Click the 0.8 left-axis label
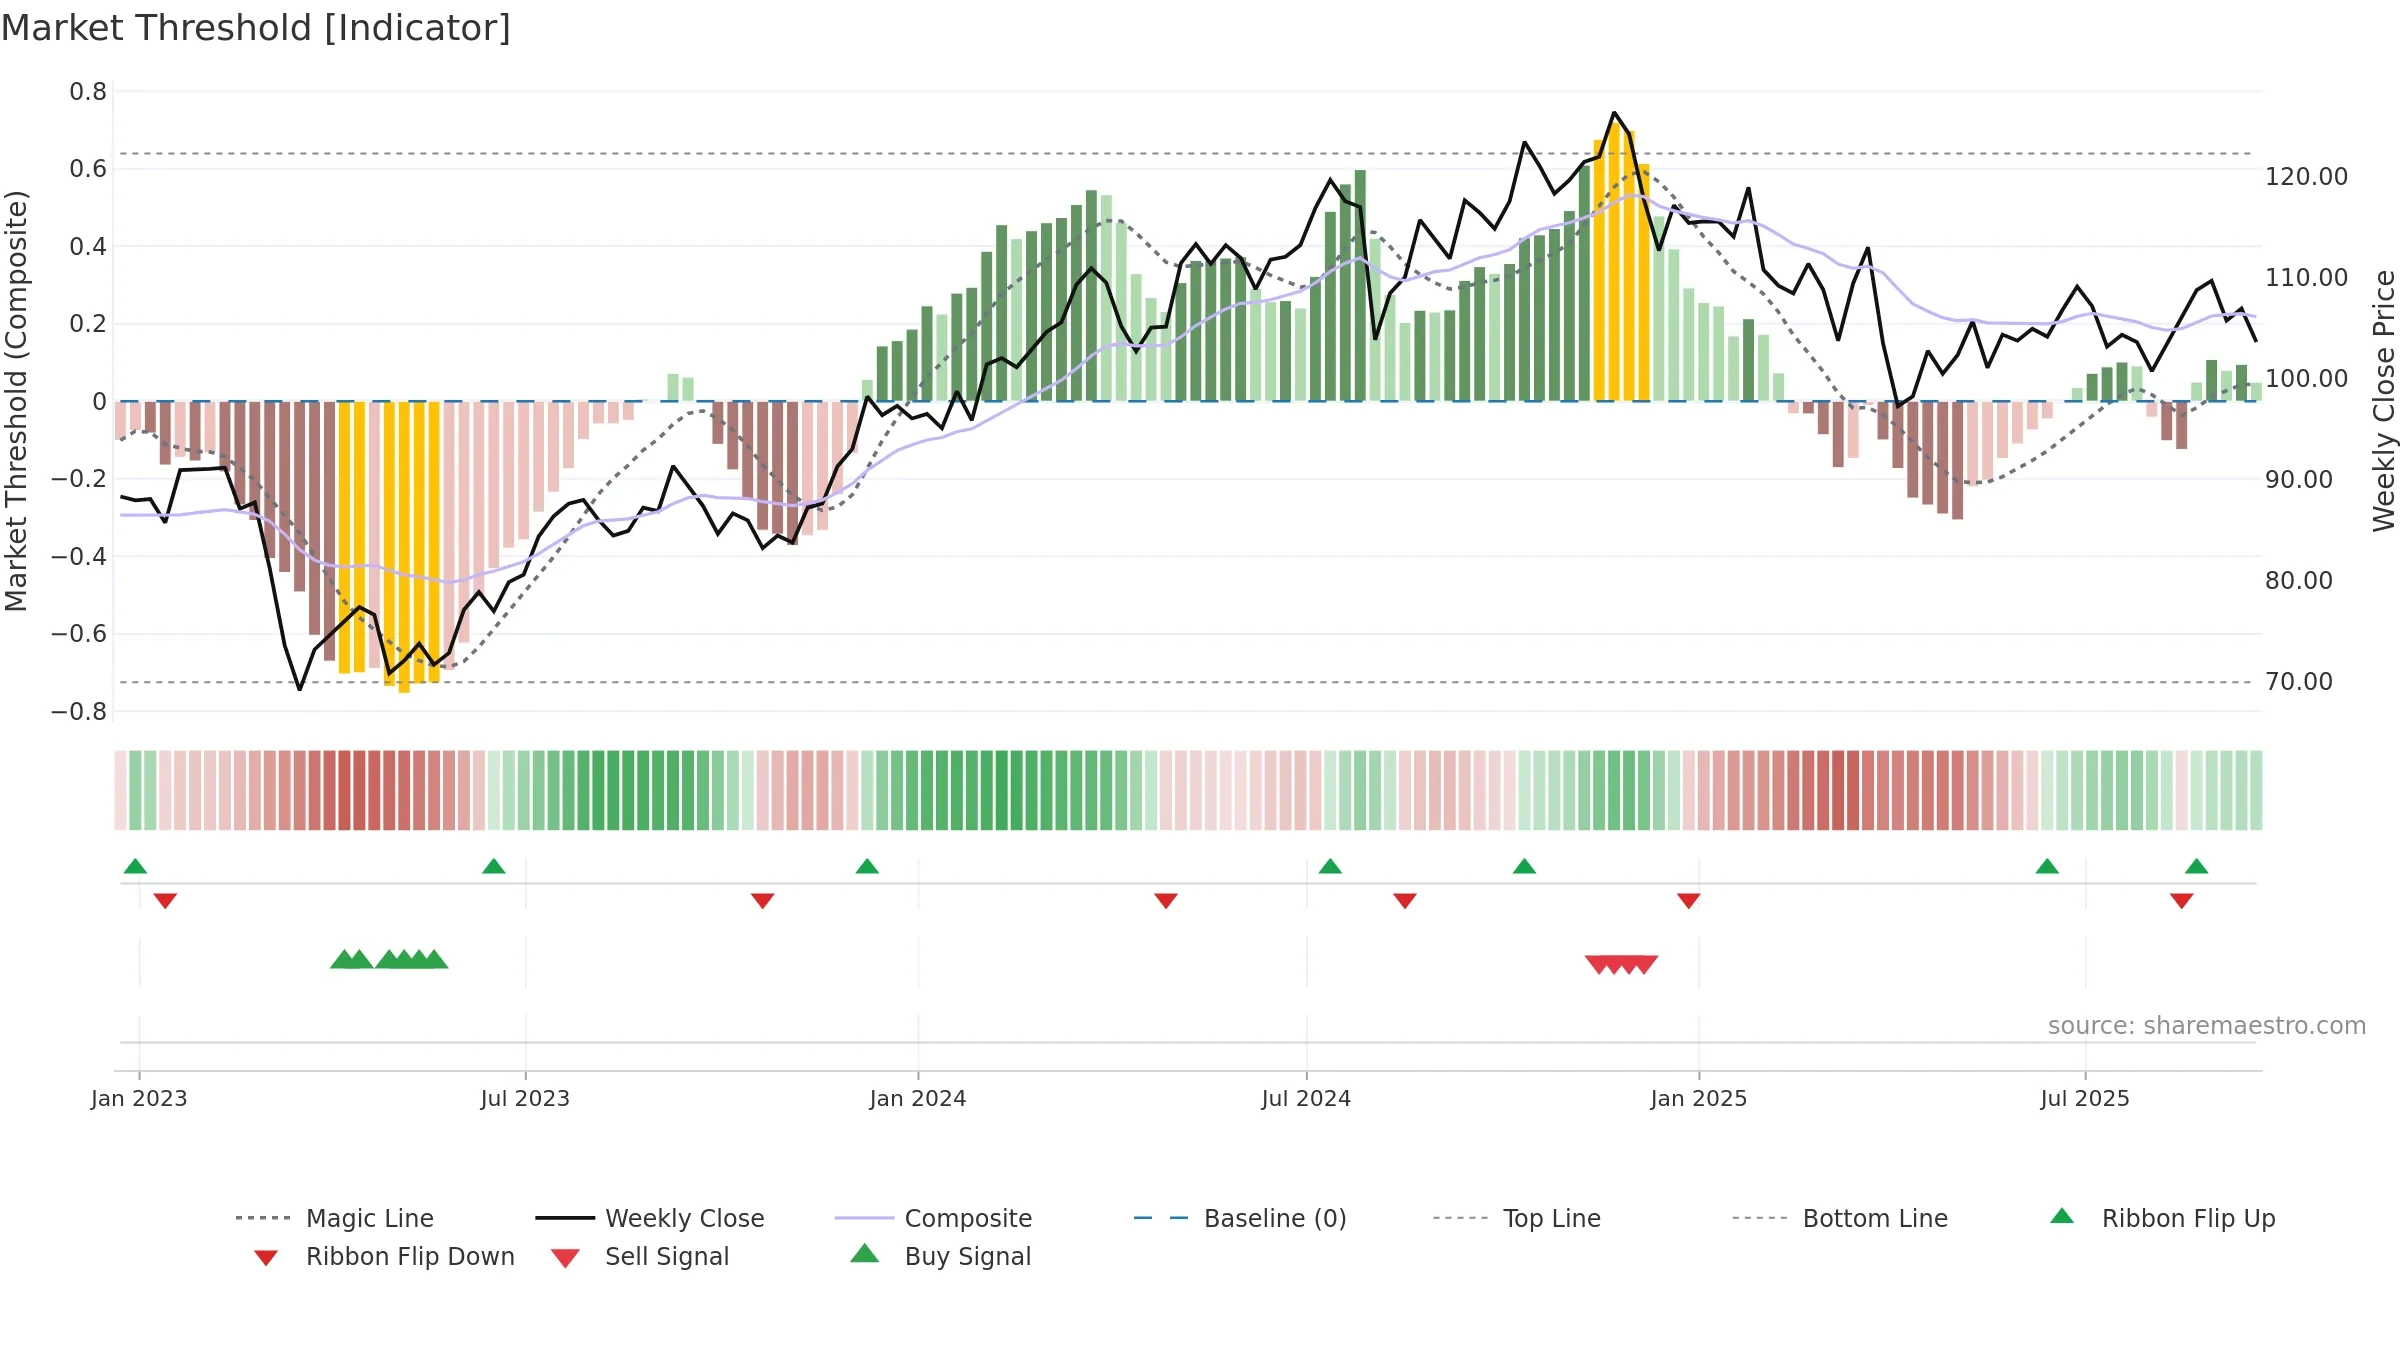Viewport: 2400px width, 1350px height. click(x=88, y=92)
